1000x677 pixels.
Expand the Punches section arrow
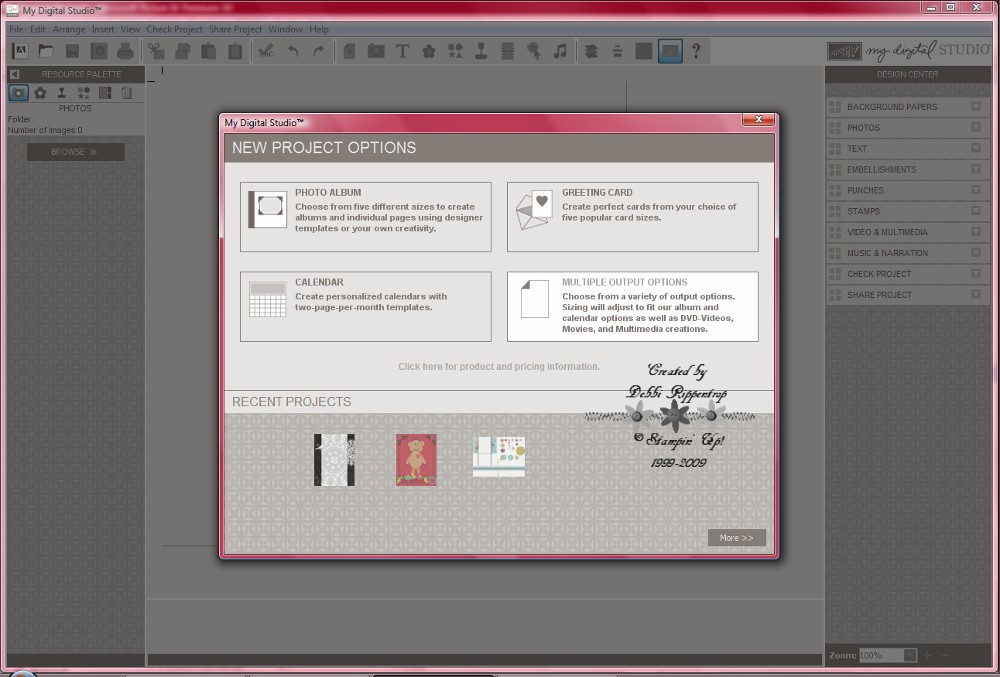(x=976, y=190)
